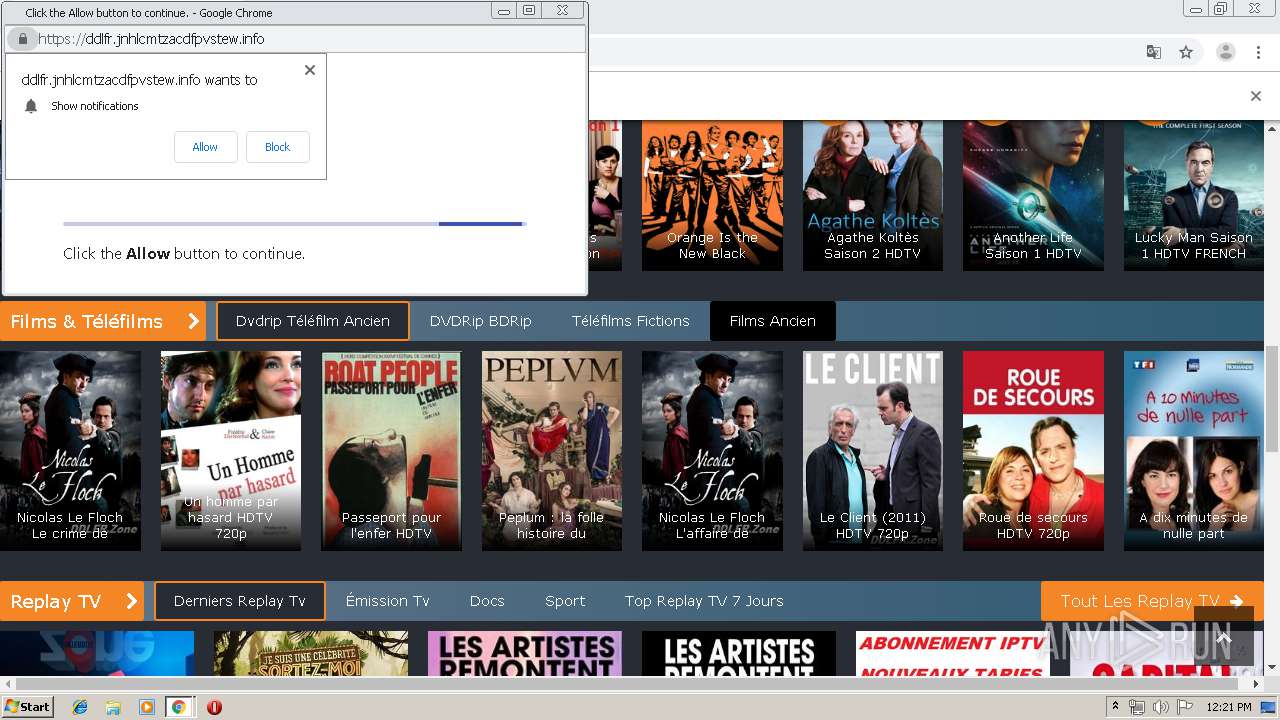1280x720 pixels.
Task: Open Windows Media Player from taskbar
Action: point(146,707)
